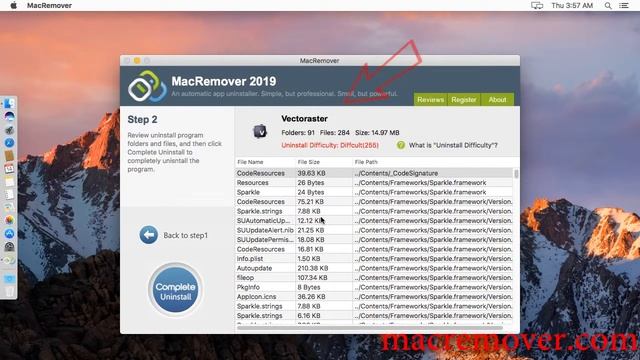640x360 pixels.
Task: Select the fileop file row
Action: pyautogui.click(x=374, y=278)
